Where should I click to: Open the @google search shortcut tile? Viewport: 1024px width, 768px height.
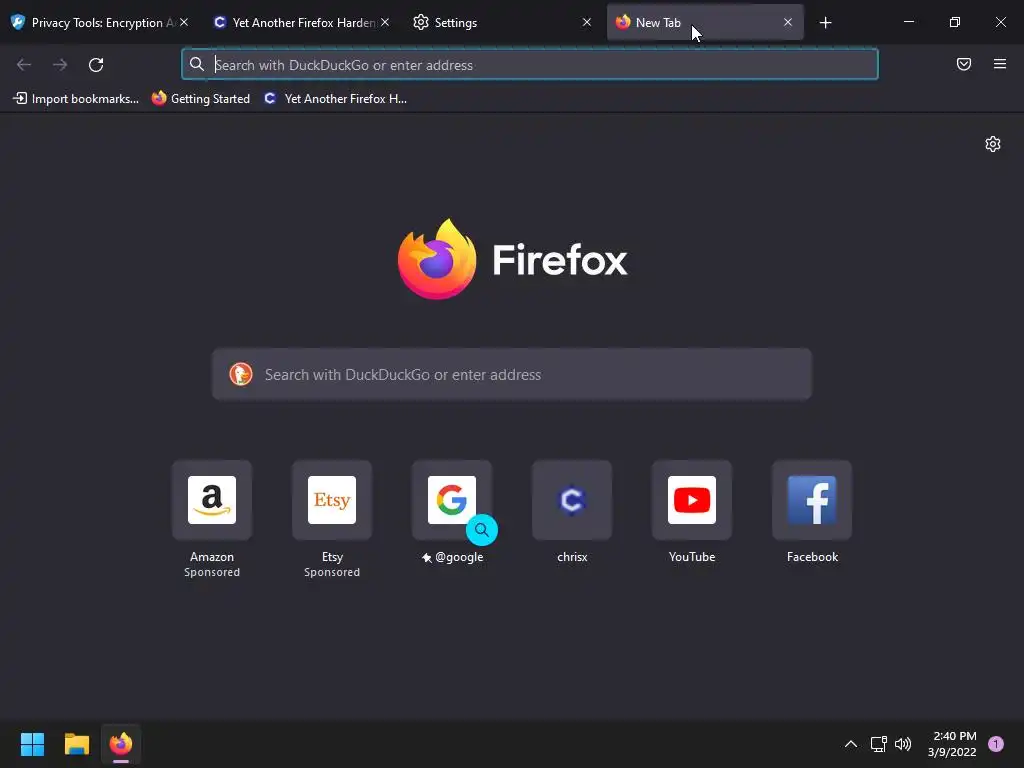[x=452, y=500]
